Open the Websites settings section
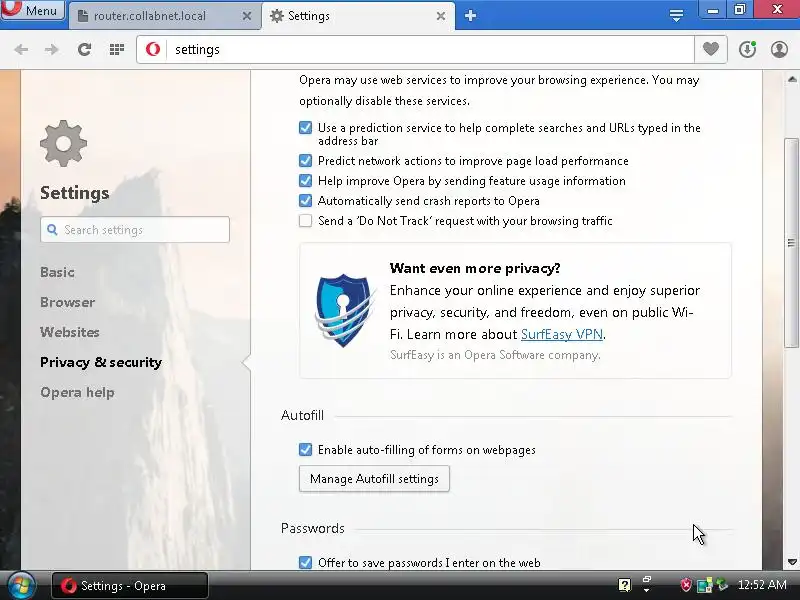Screen dimensions: 800x600 tap(70, 332)
